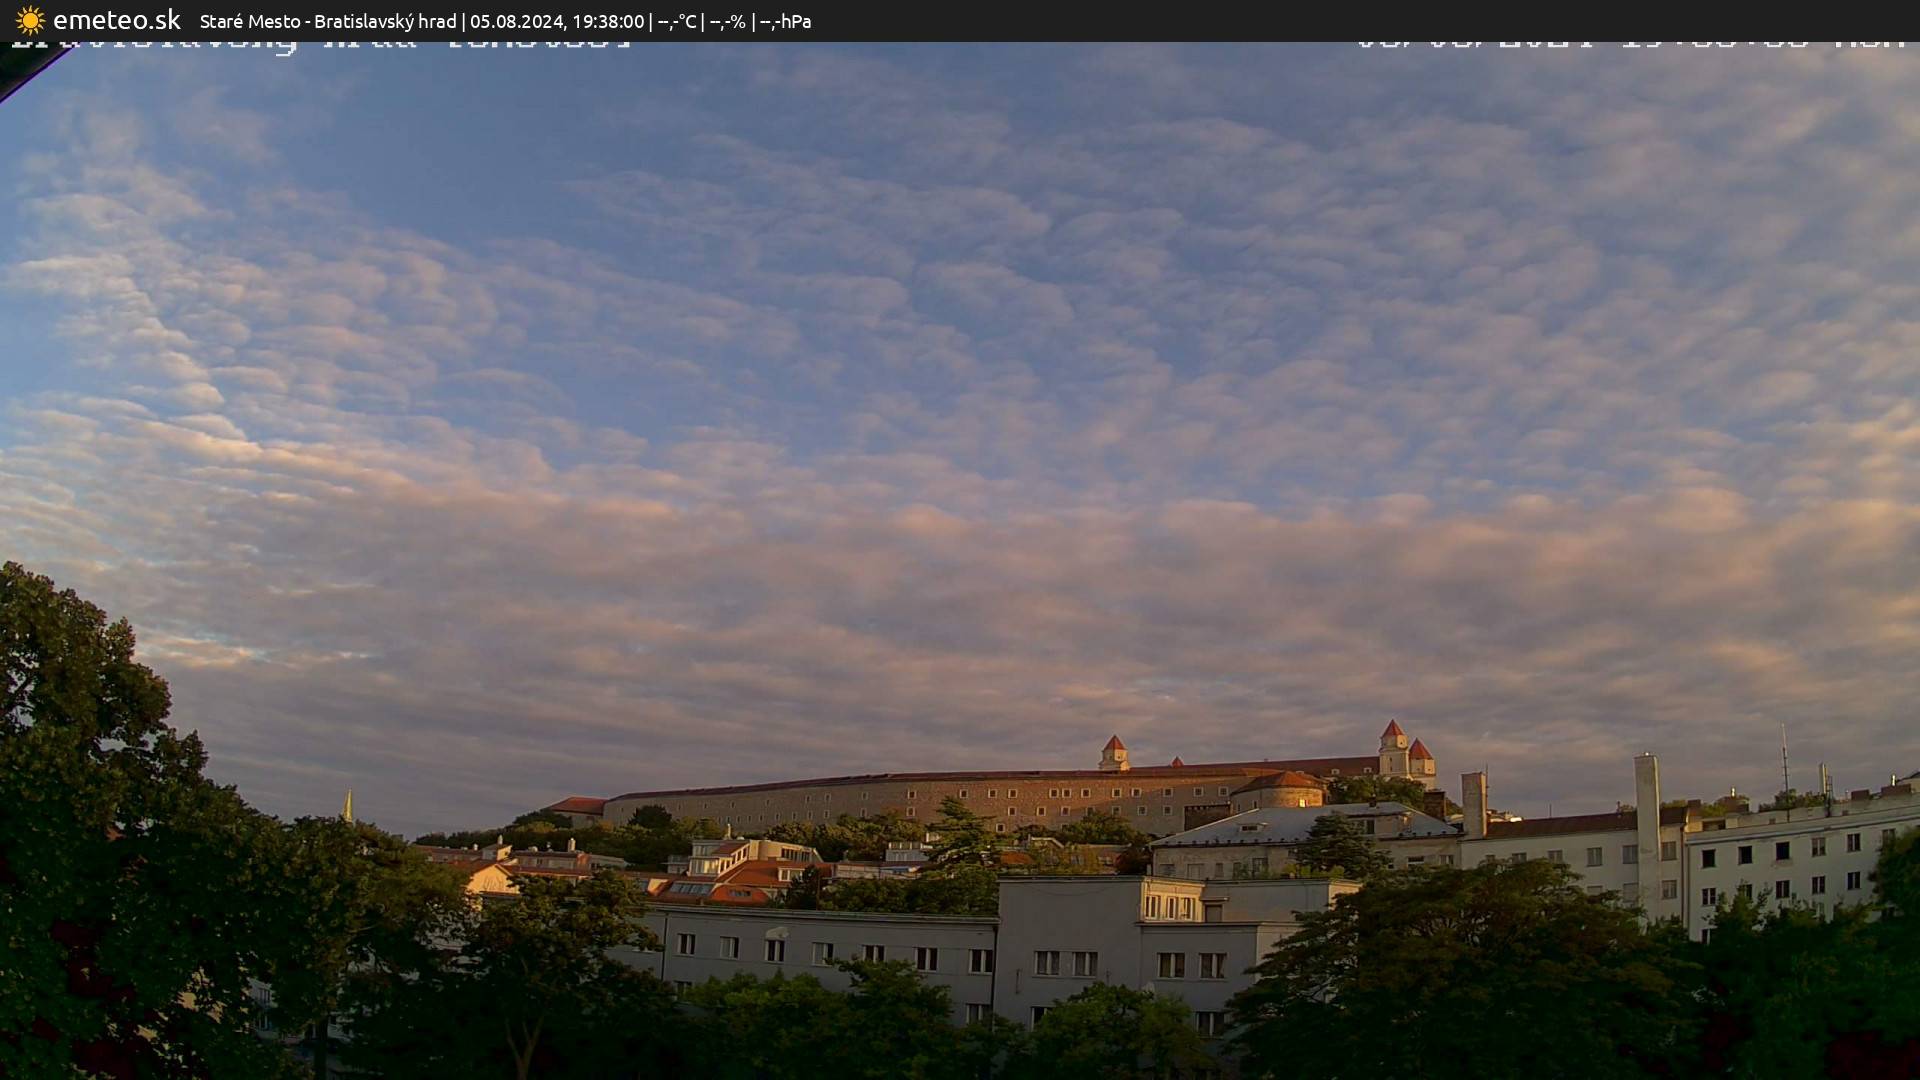Click the date 05.08.2024 in header
The width and height of the screenshot is (1920, 1080).
tap(516, 21)
